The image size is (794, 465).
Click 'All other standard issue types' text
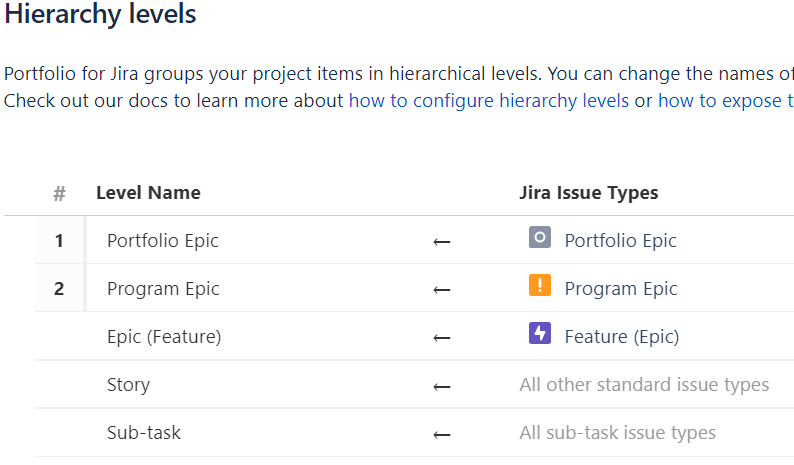[x=644, y=385]
